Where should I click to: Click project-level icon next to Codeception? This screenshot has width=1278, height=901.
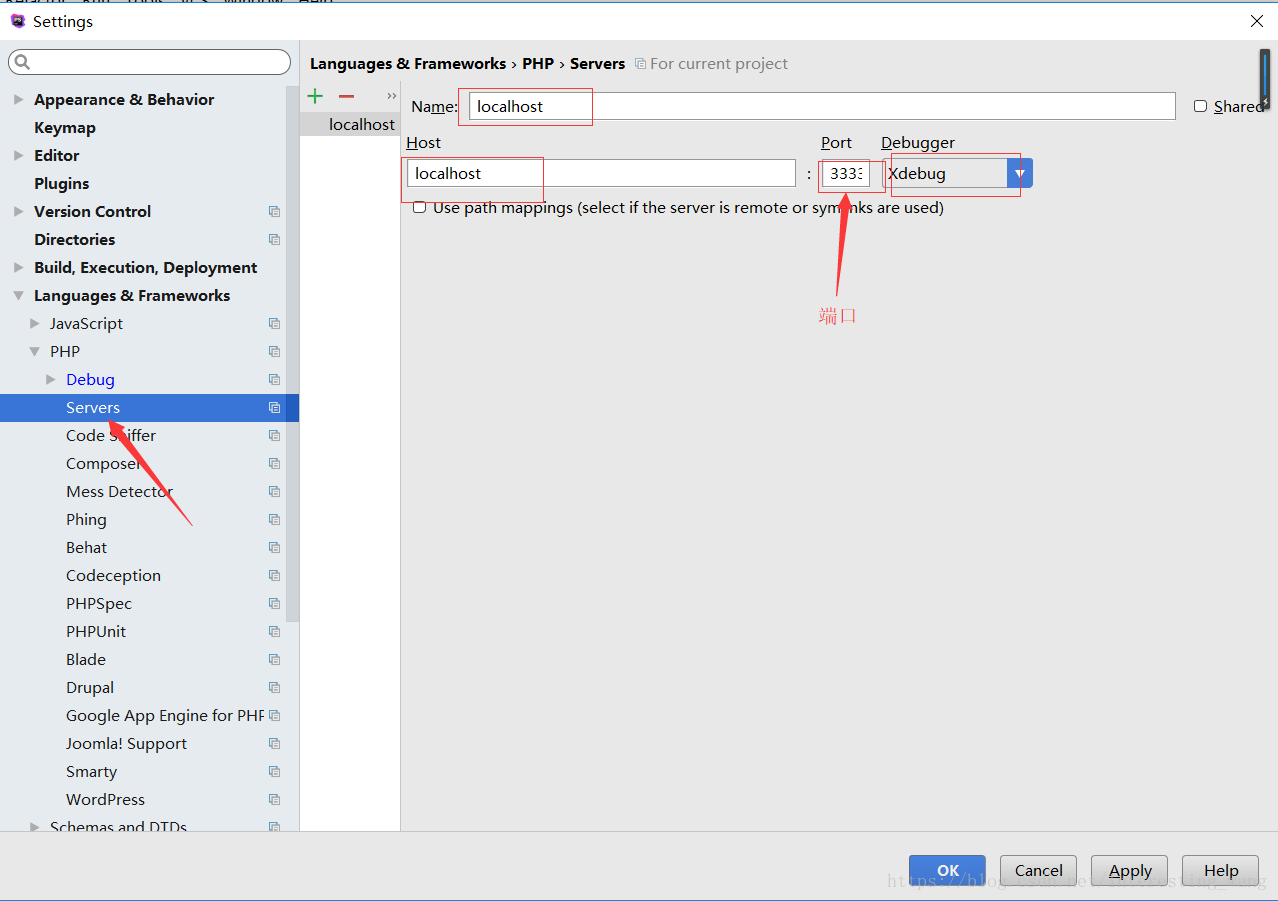pos(274,576)
